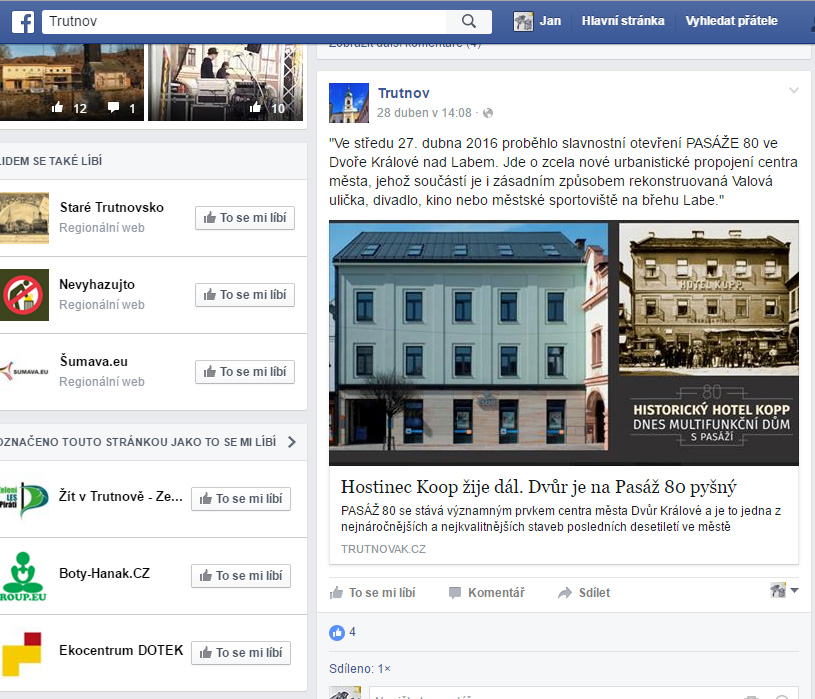Click the Staré Trutnovsko page logo
The height and width of the screenshot is (699, 815).
(x=24, y=217)
